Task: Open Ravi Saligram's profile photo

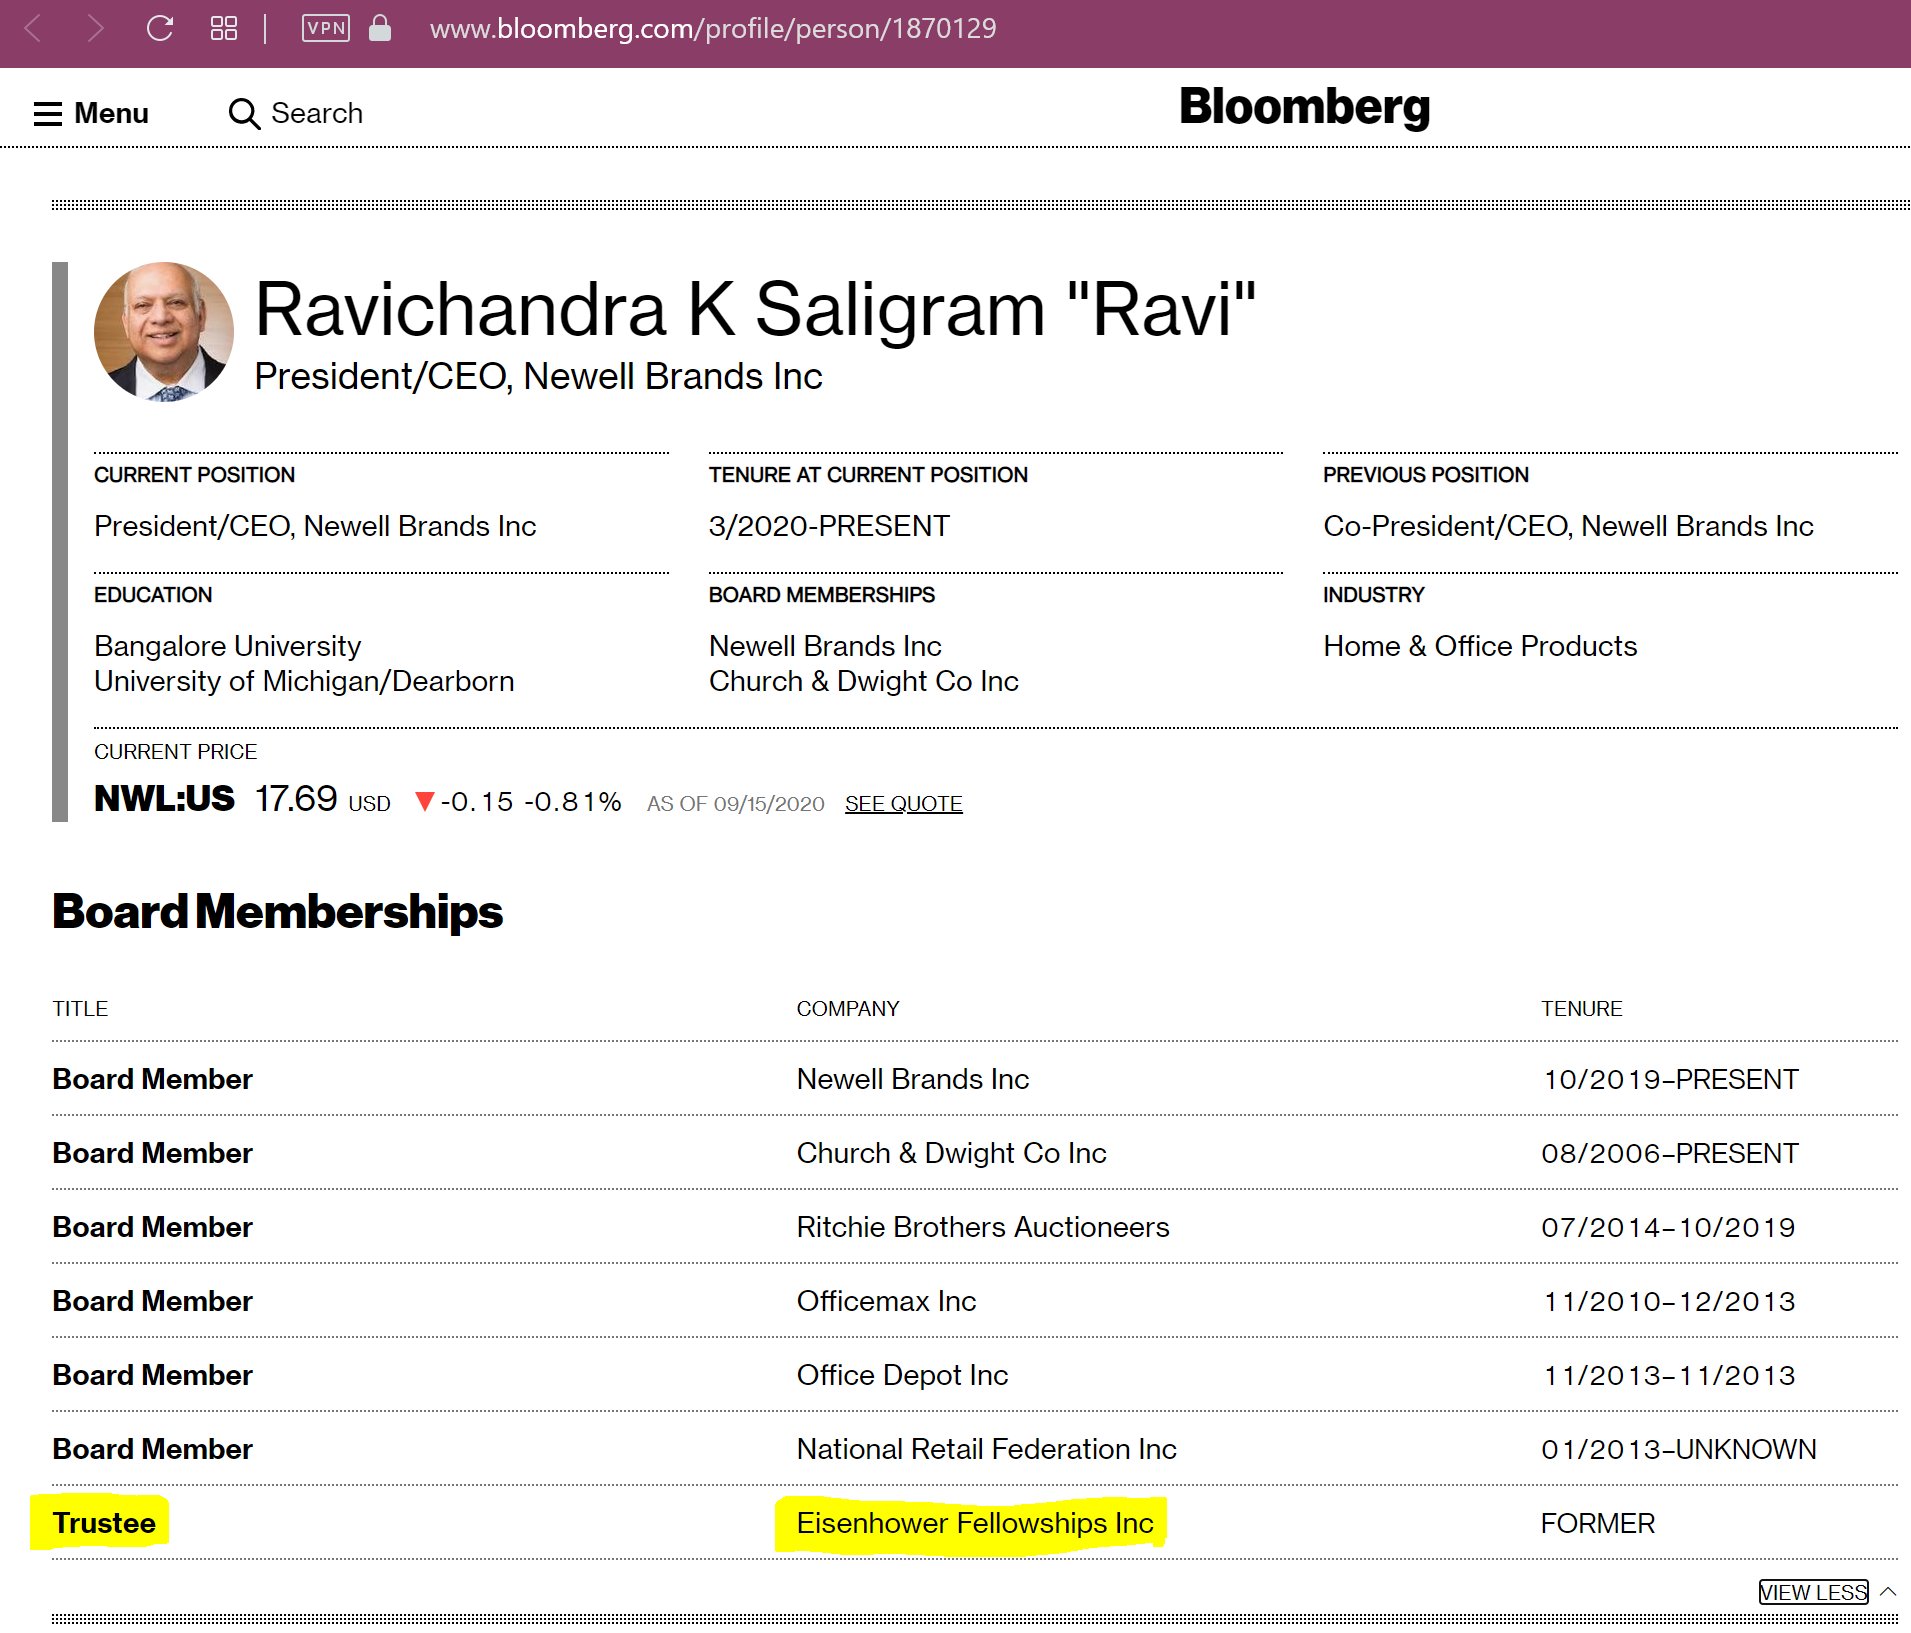Action: [x=164, y=332]
